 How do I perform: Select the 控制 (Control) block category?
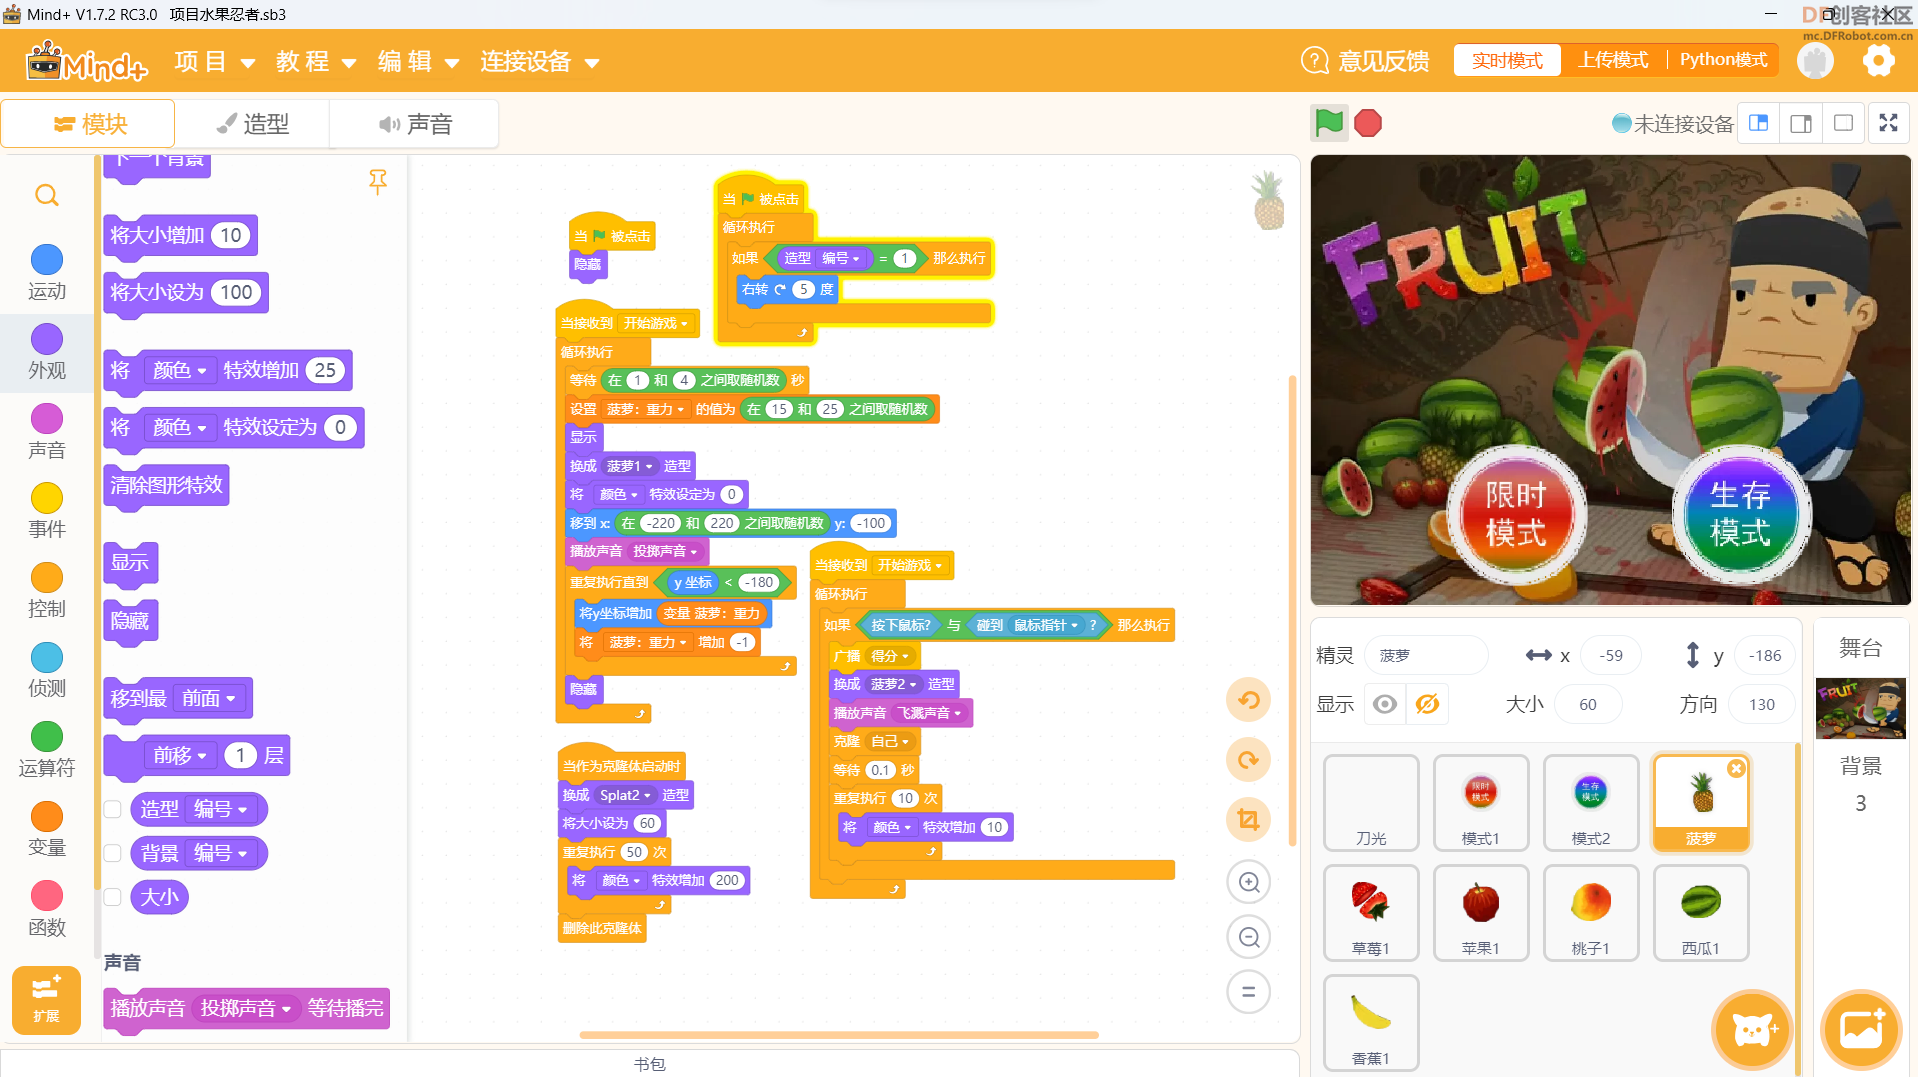click(x=47, y=591)
